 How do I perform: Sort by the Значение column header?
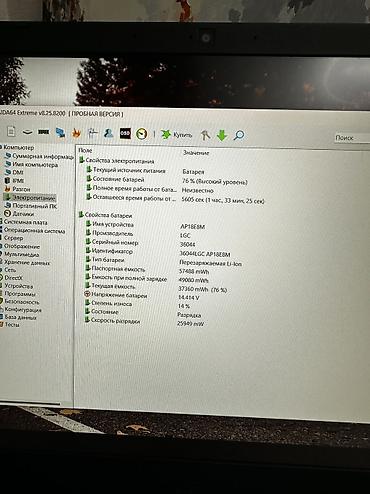point(196,153)
